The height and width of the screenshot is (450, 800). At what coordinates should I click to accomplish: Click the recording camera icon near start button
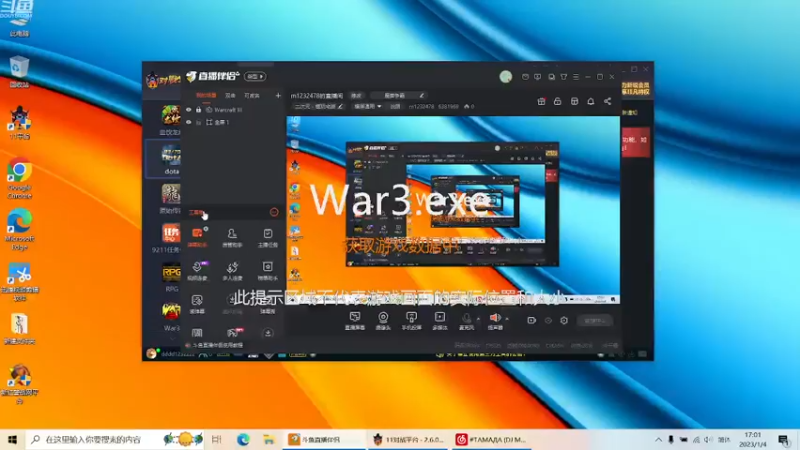click(531, 320)
